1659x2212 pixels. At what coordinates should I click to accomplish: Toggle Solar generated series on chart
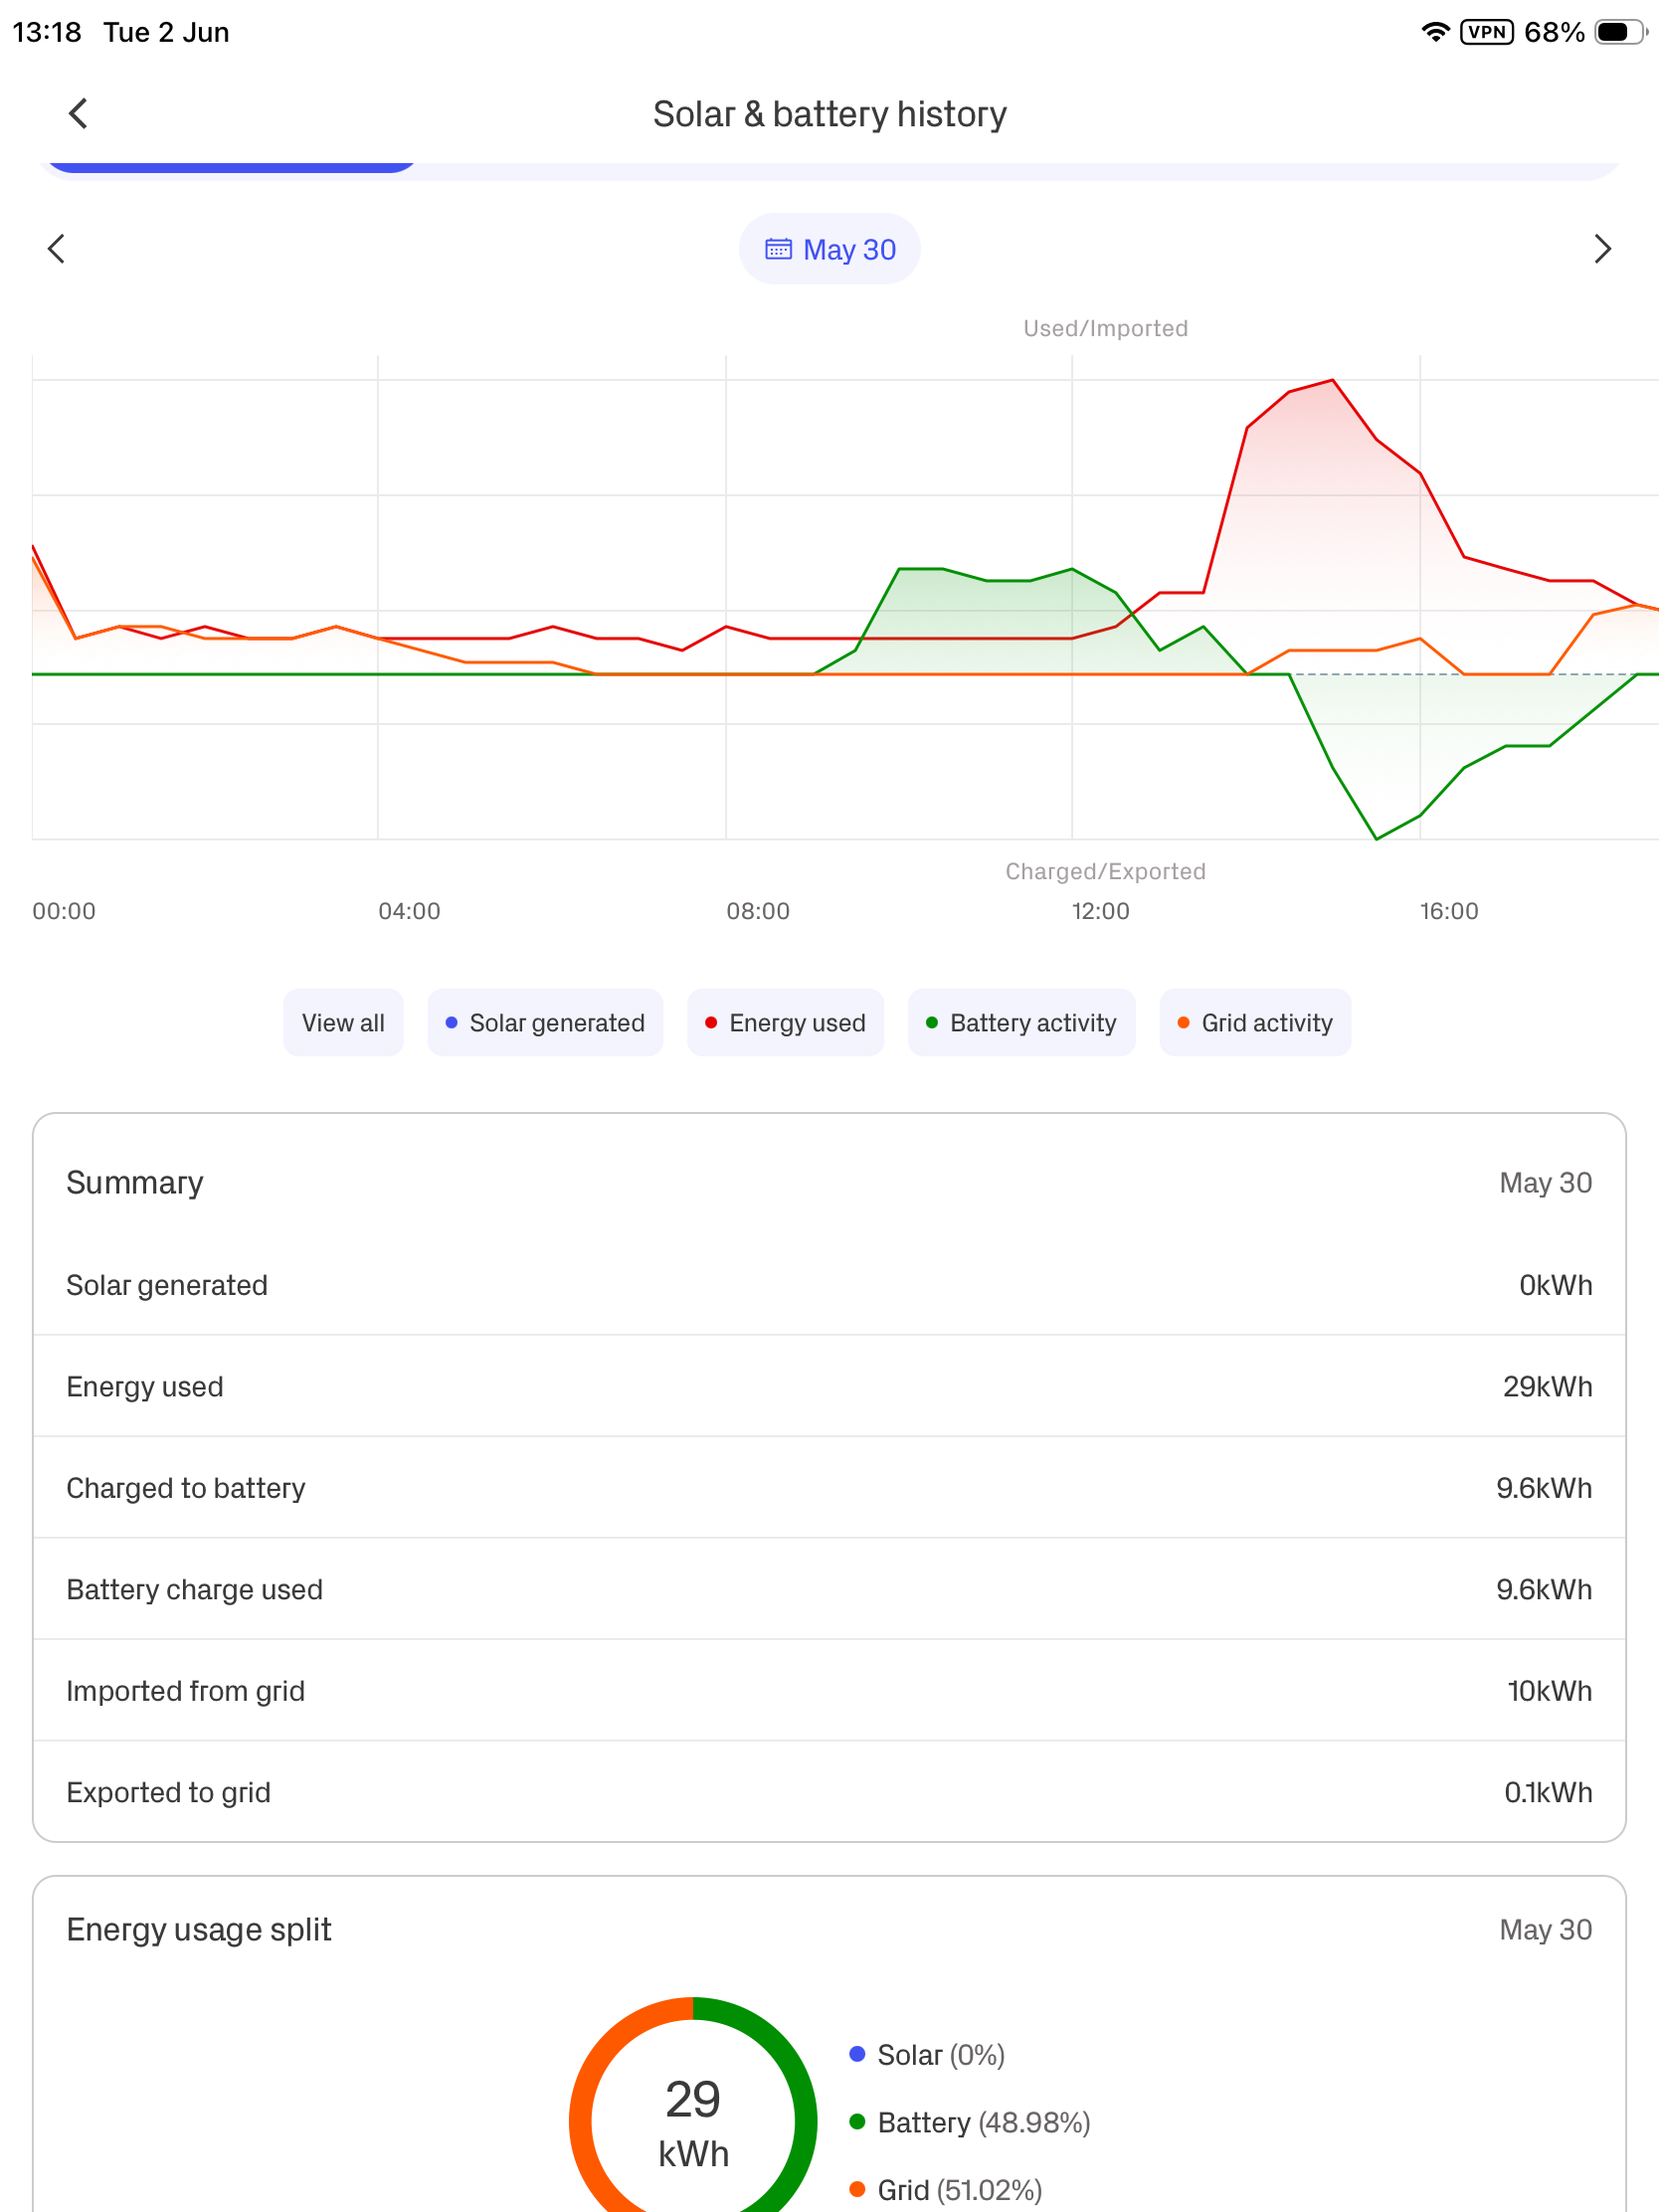coord(545,1022)
